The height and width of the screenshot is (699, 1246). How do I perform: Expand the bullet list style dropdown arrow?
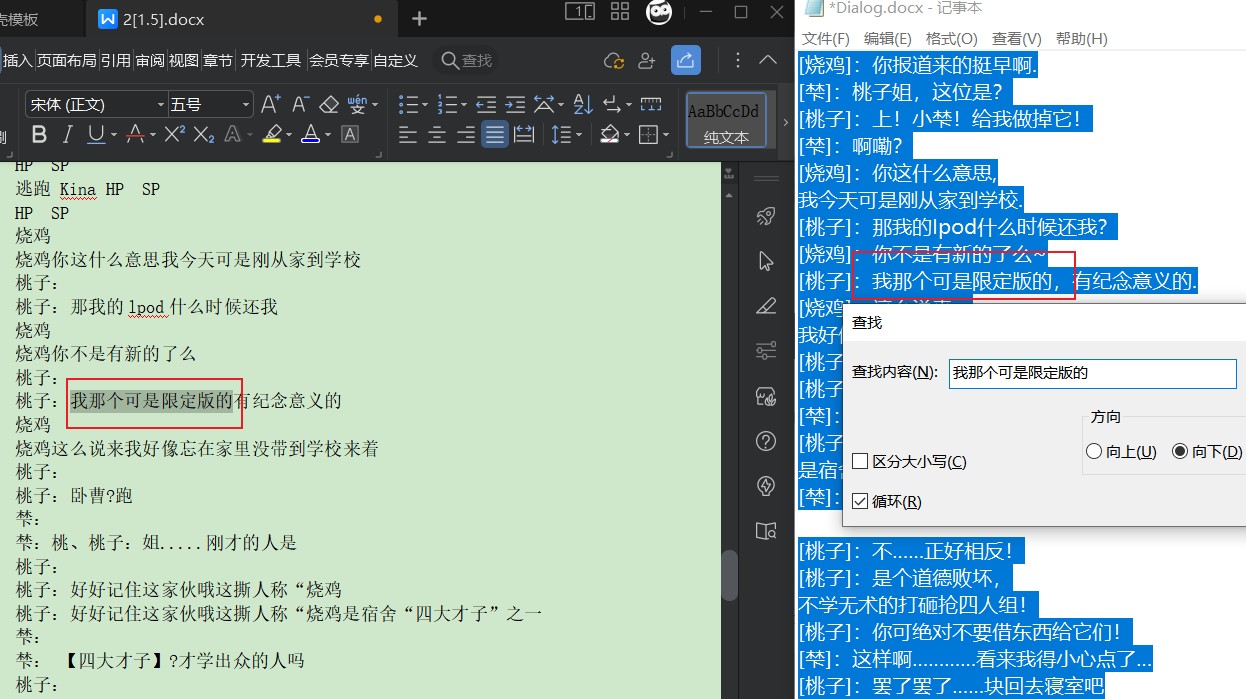click(x=427, y=105)
